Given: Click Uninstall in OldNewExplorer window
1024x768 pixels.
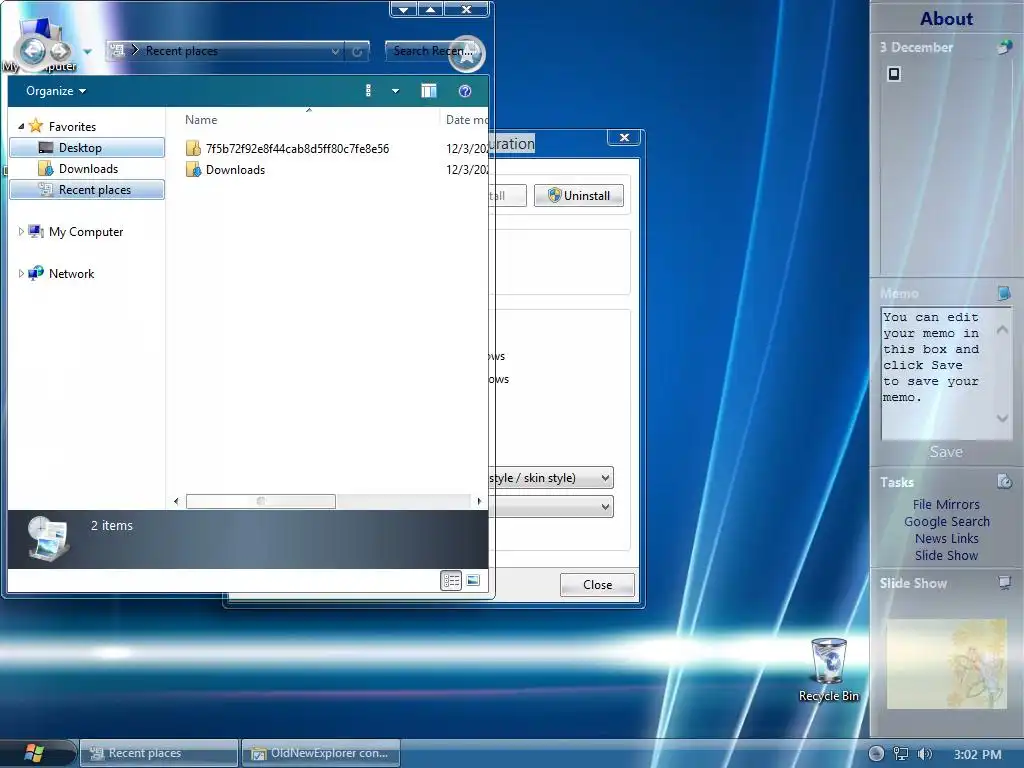Looking at the screenshot, I should point(579,195).
